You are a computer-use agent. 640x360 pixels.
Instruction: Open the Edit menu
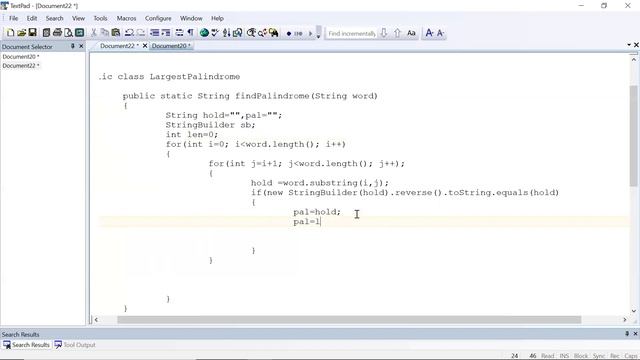tap(32, 18)
